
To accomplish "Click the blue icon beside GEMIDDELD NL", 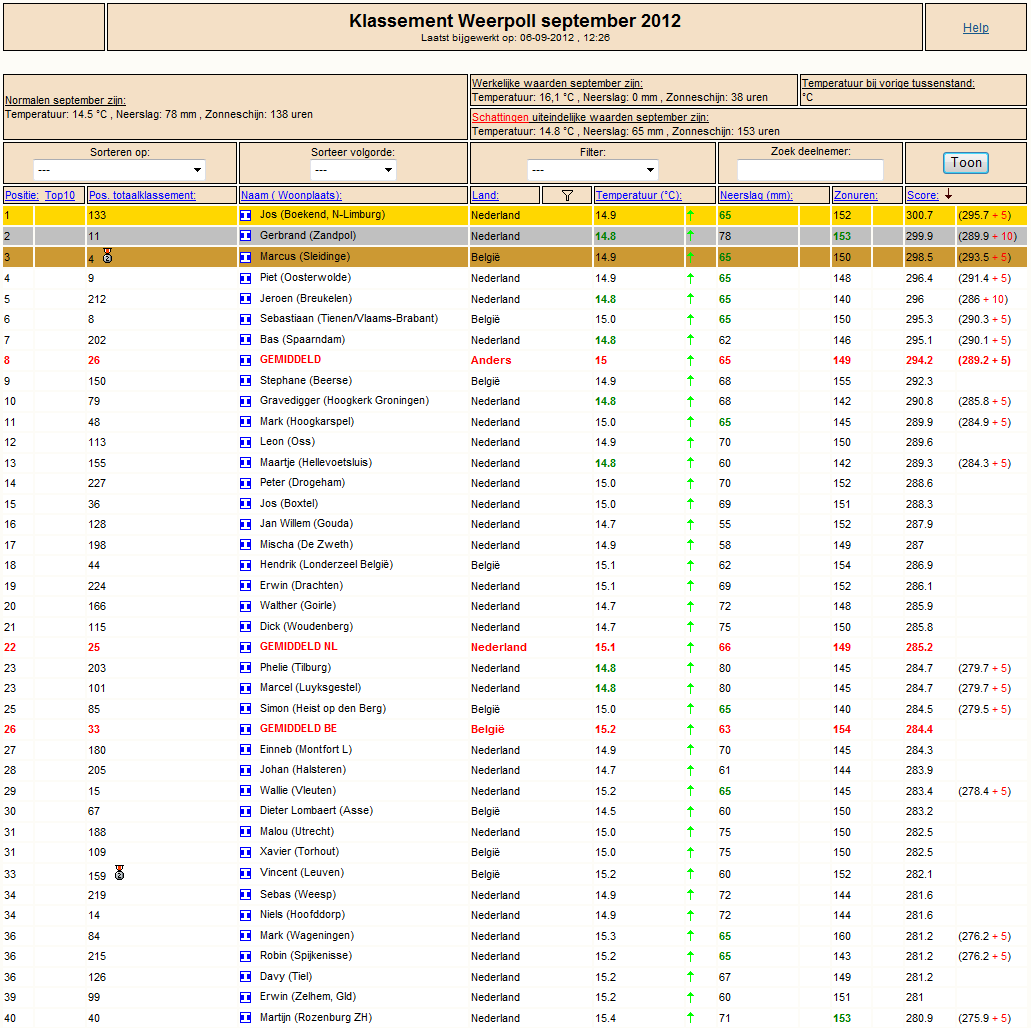I will 245,647.
